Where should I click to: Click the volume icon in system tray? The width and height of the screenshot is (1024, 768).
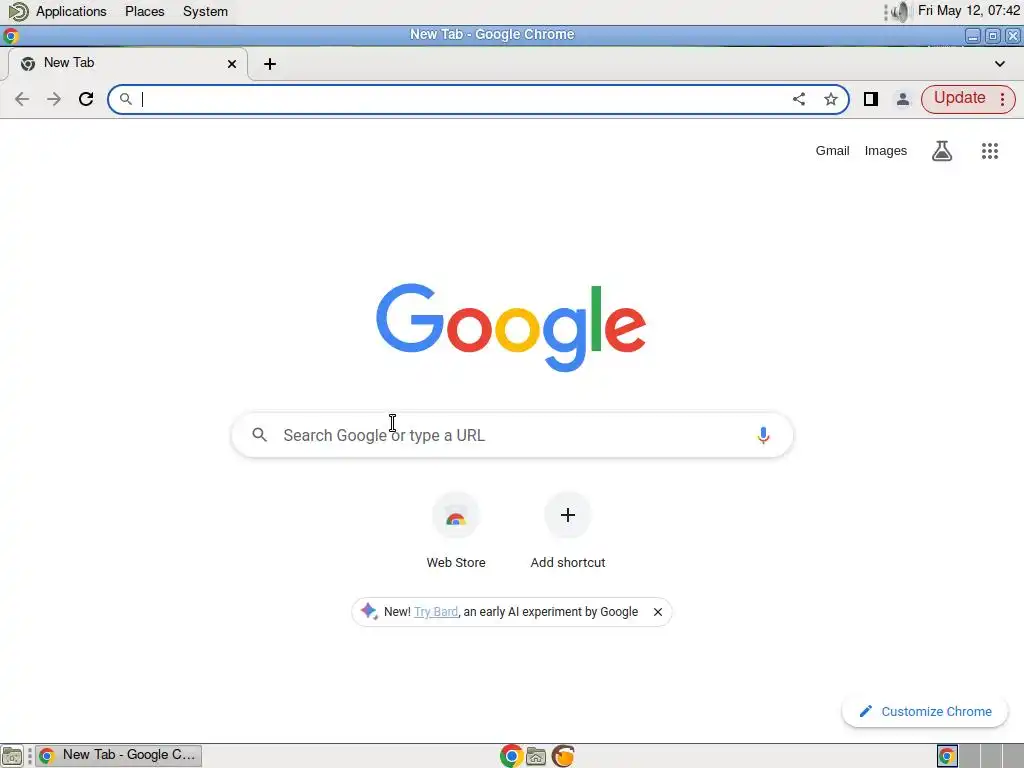[900, 11]
